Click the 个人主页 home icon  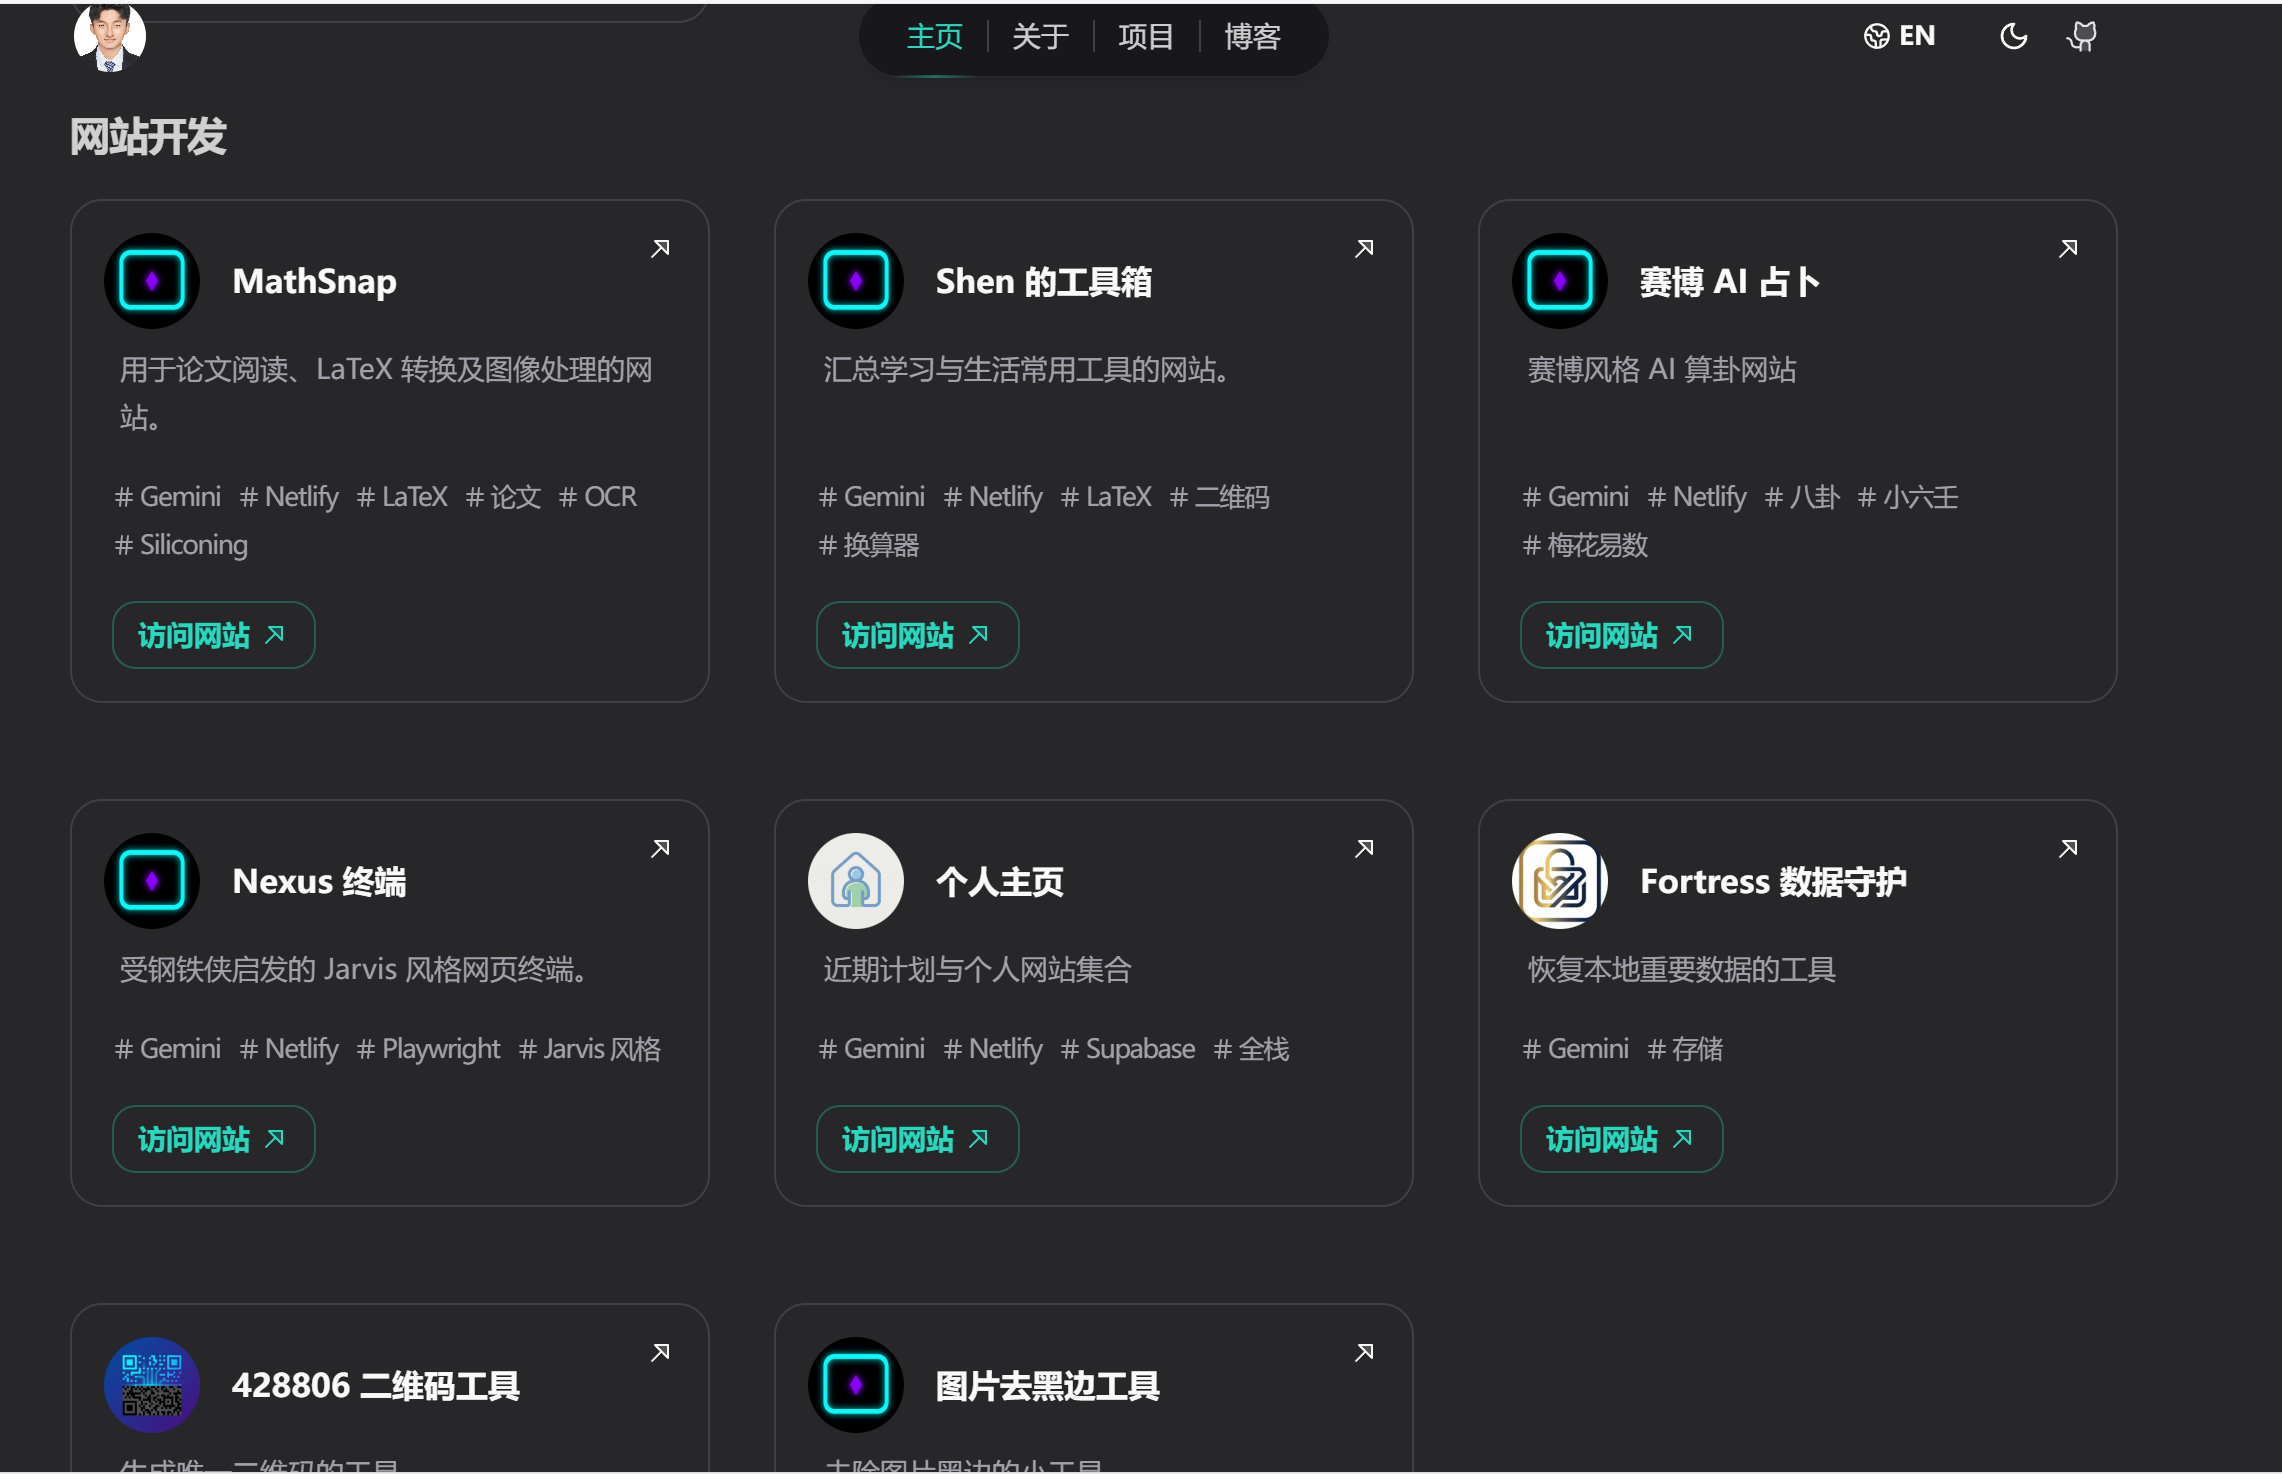point(855,880)
